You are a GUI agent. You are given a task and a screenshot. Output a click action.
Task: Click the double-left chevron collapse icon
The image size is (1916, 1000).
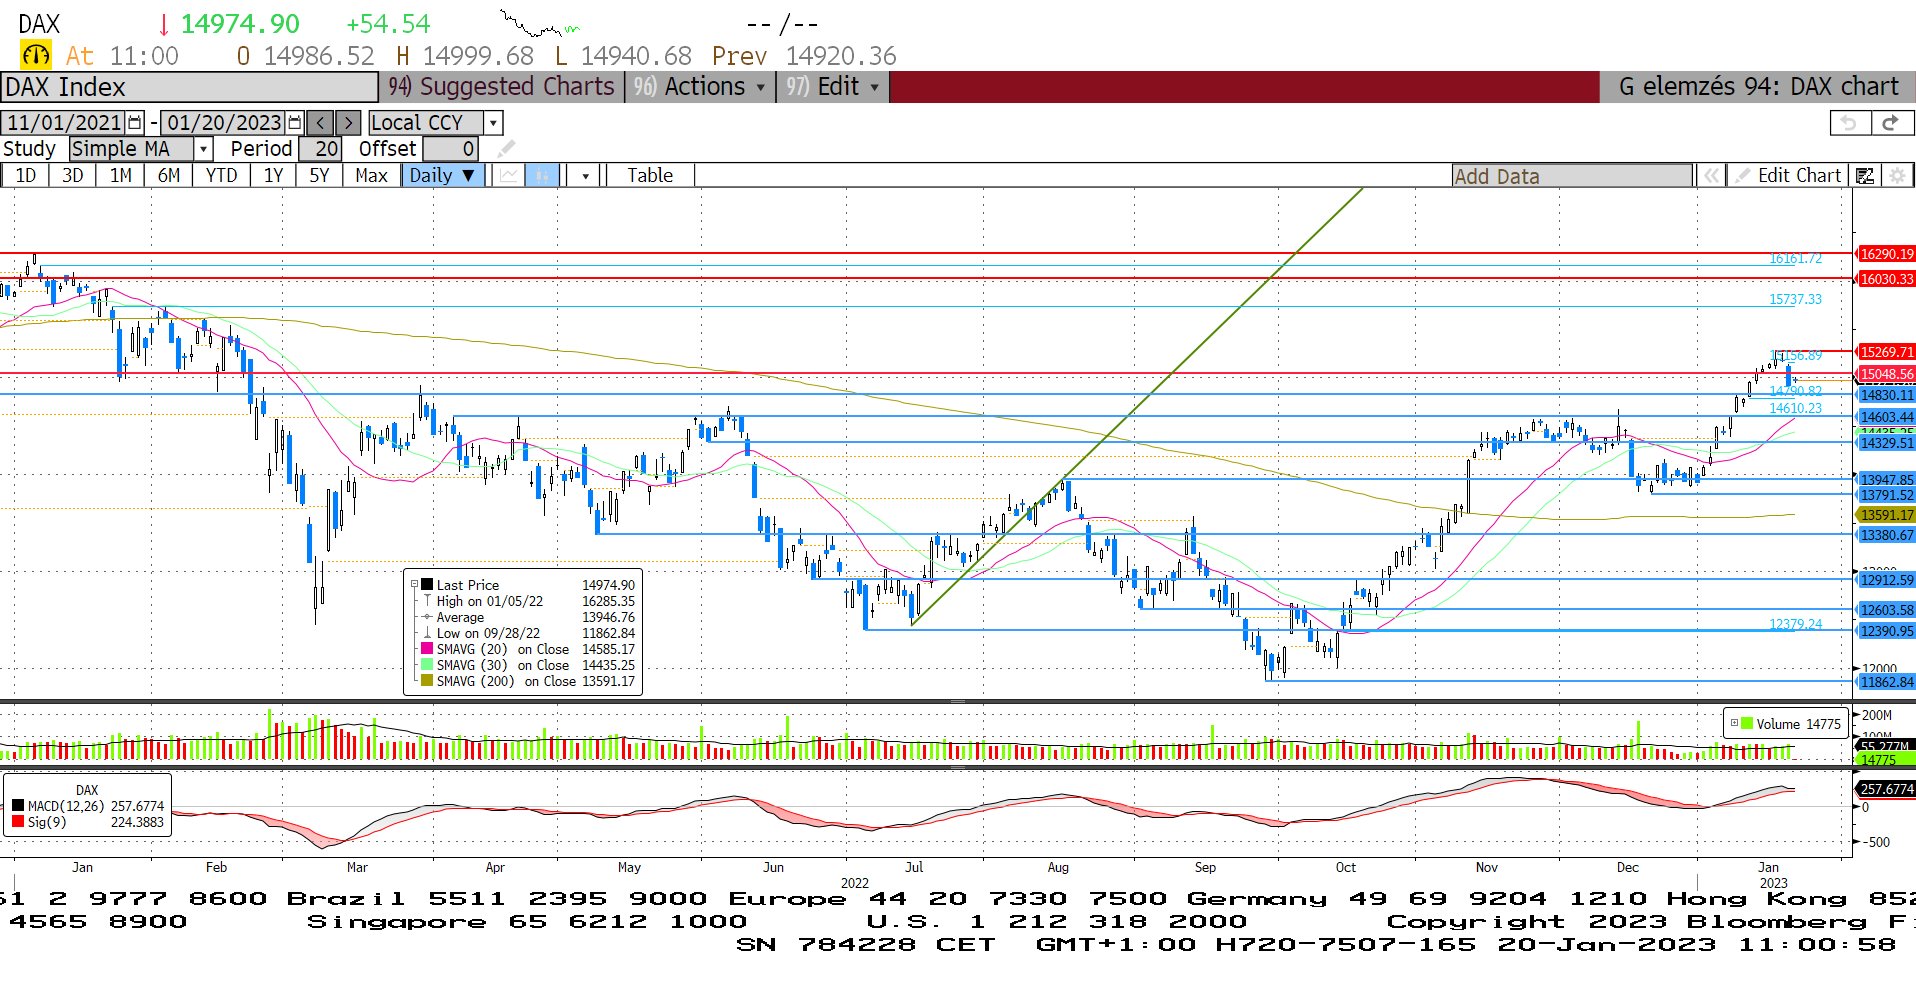coord(1711,176)
